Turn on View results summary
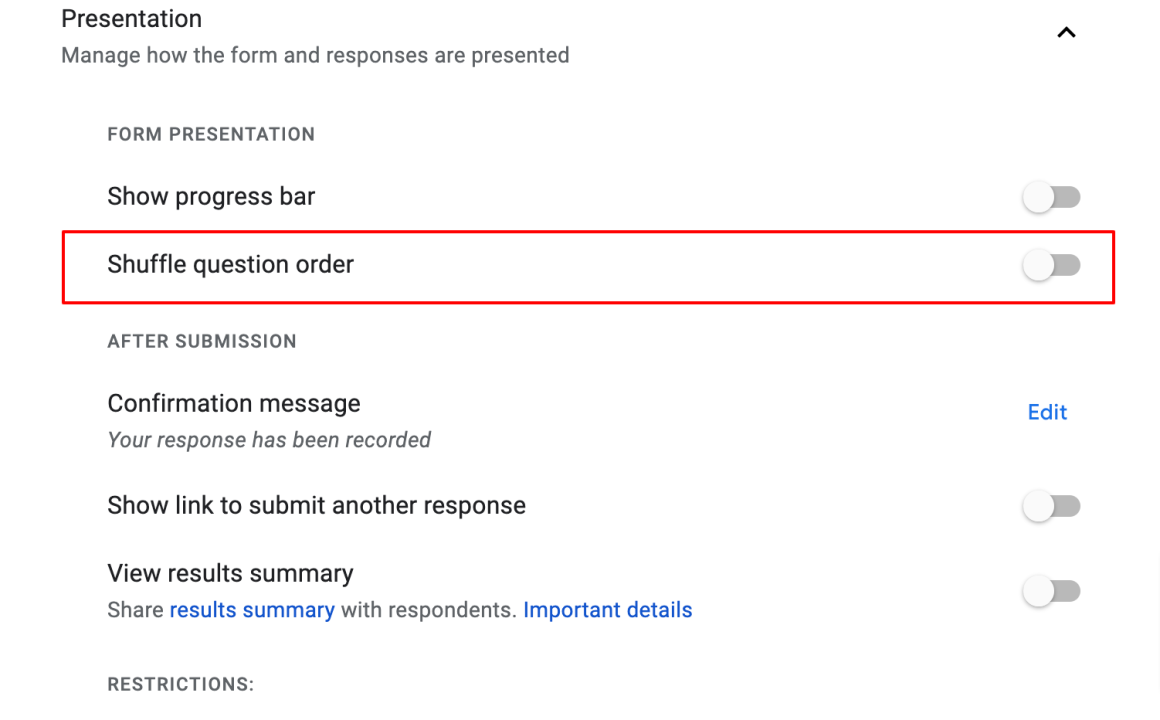1160x720 pixels. [x=1051, y=591]
